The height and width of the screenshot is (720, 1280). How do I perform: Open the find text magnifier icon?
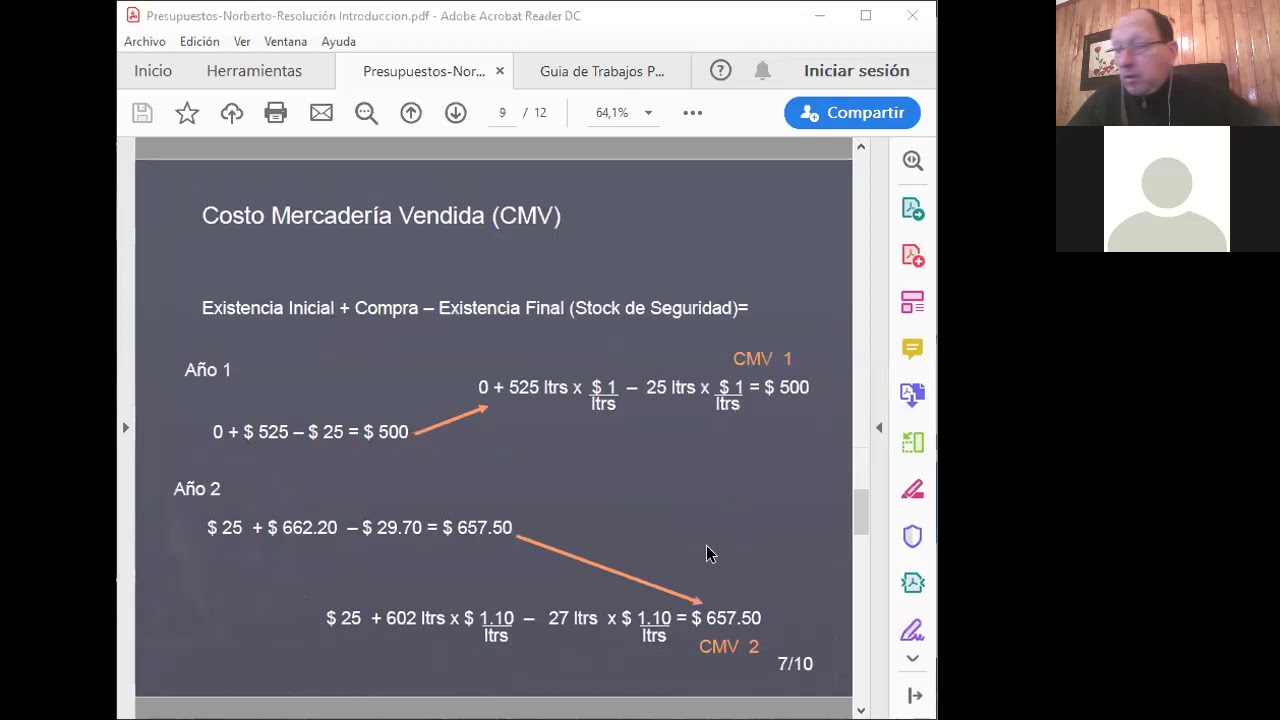366,113
